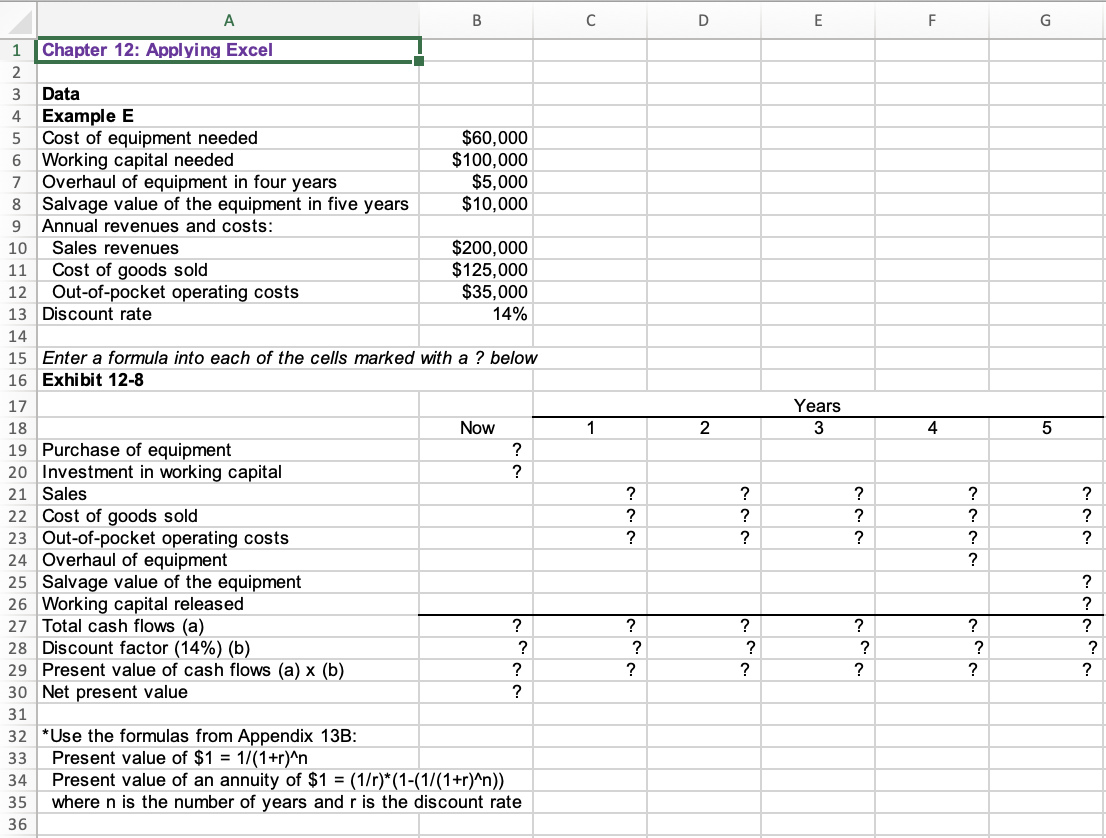Click the Total cash flows (a) label cell
The image size is (1106, 838).
pyautogui.click(x=228, y=626)
